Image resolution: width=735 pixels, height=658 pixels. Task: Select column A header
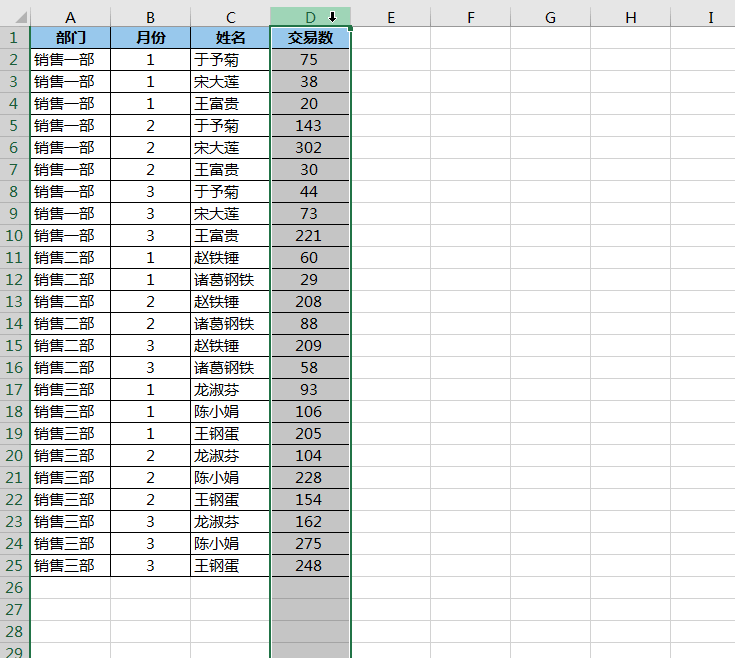coord(70,17)
